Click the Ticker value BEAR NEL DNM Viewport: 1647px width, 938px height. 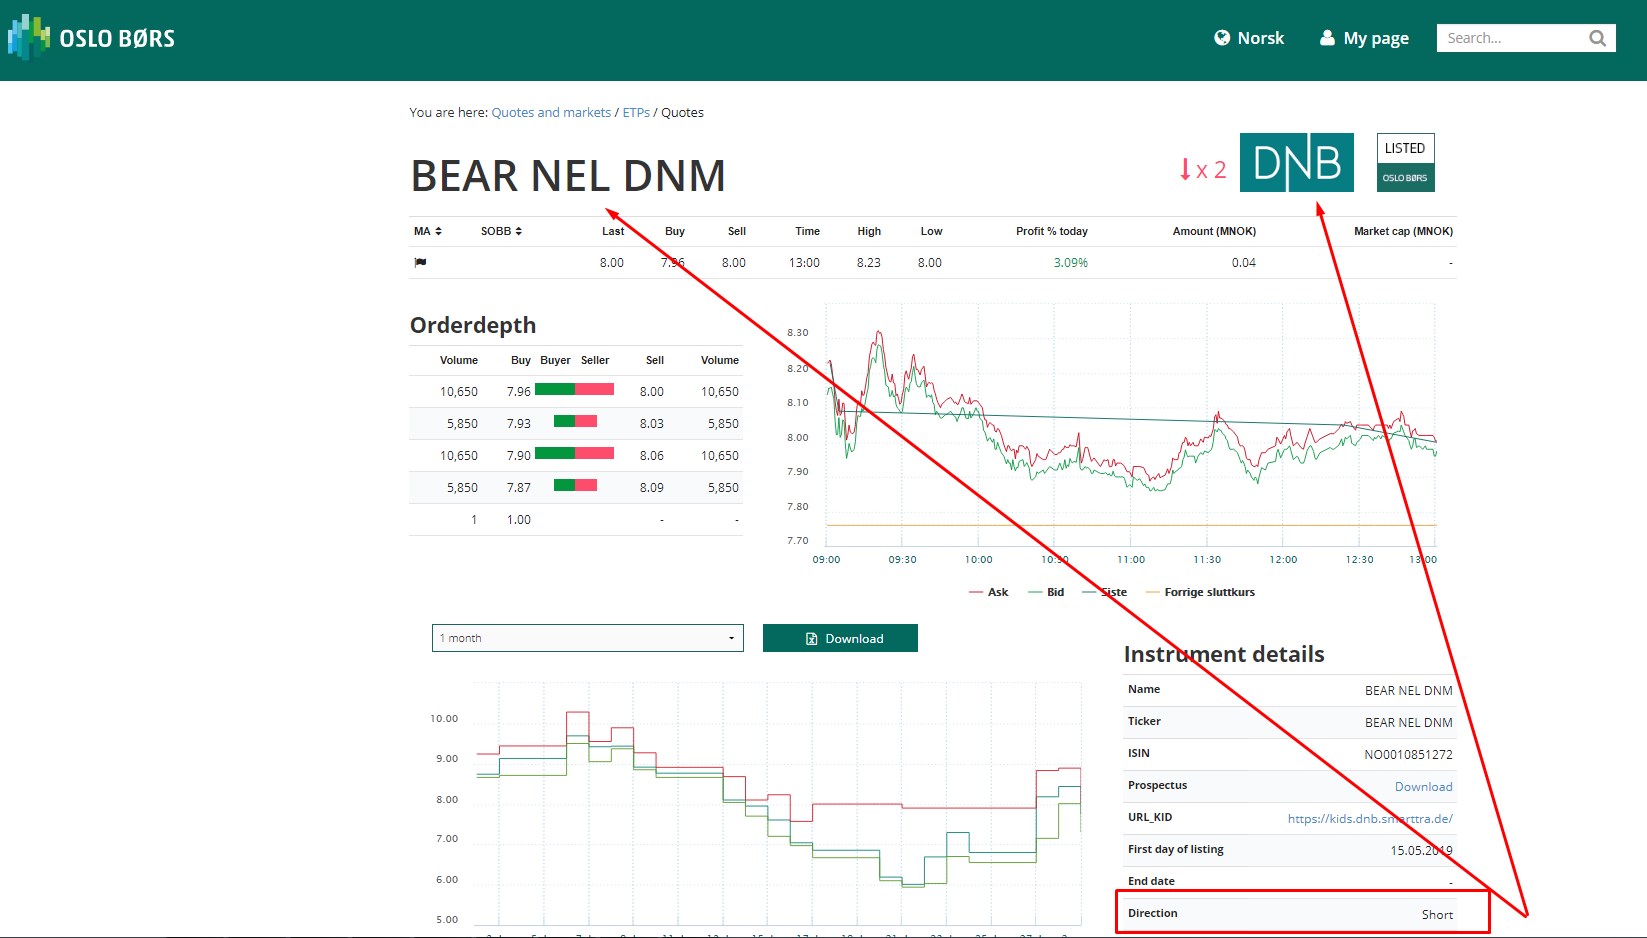tap(1408, 723)
